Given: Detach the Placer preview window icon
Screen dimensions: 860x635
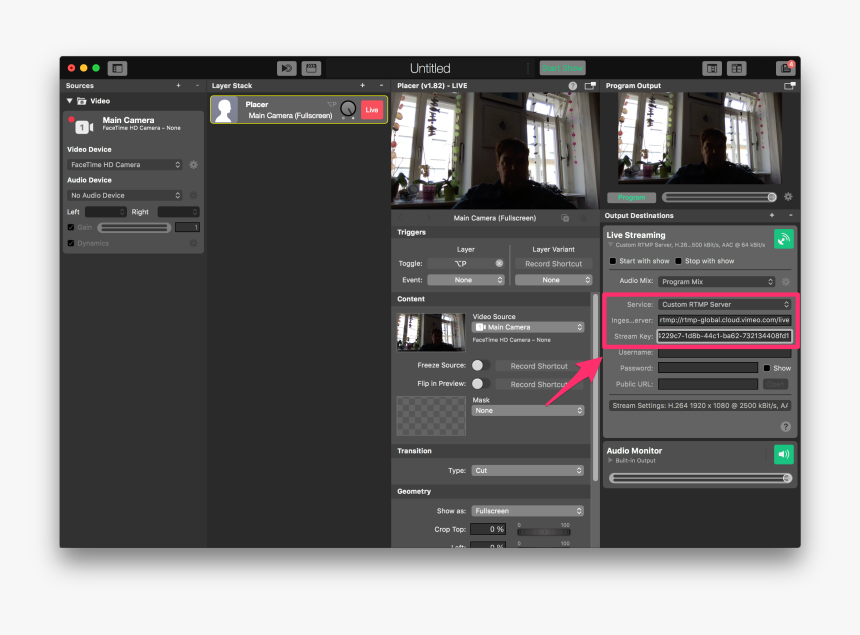Looking at the screenshot, I should (x=590, y=86).
